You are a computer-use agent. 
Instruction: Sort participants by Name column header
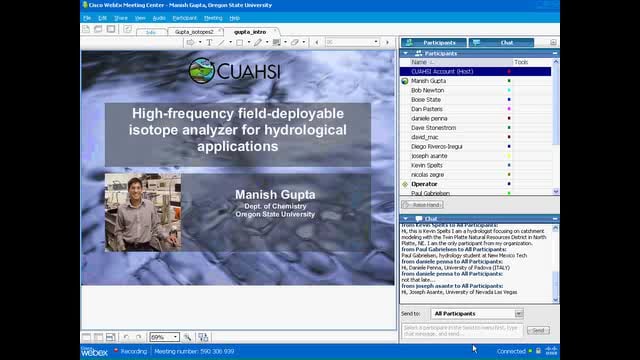point(456,62)
